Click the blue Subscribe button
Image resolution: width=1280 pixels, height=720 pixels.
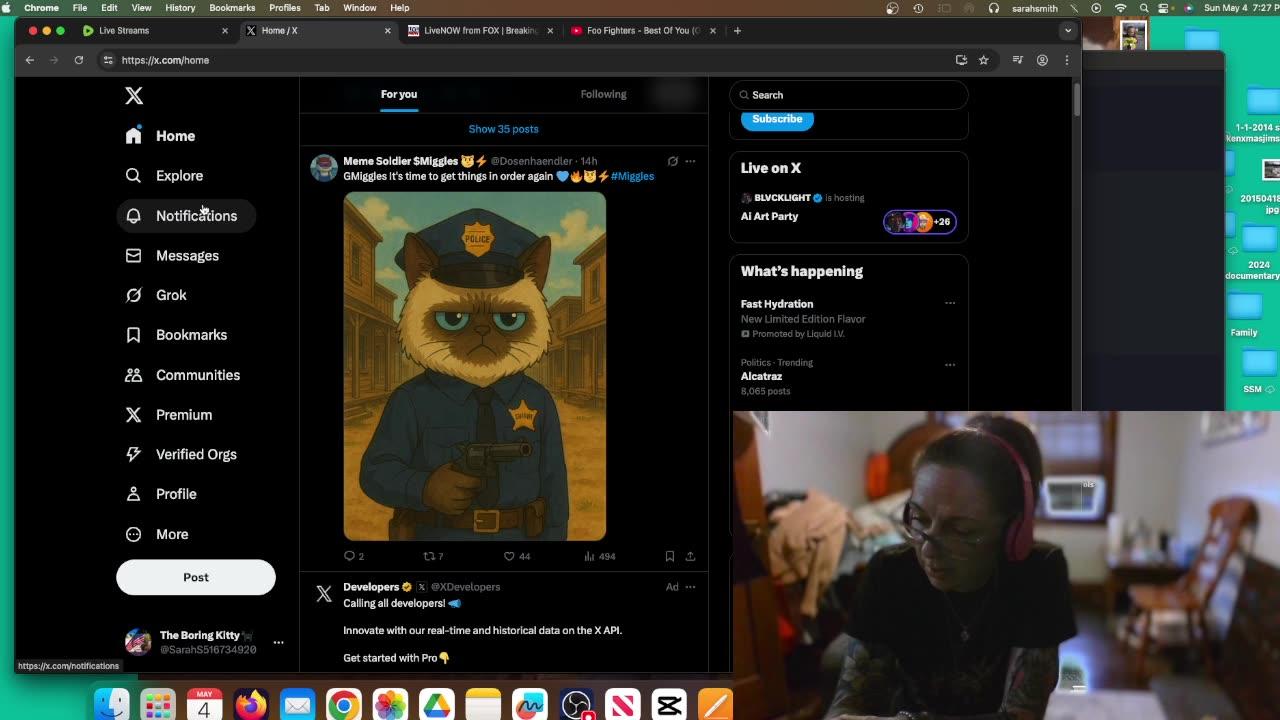(x=777, y=119)
